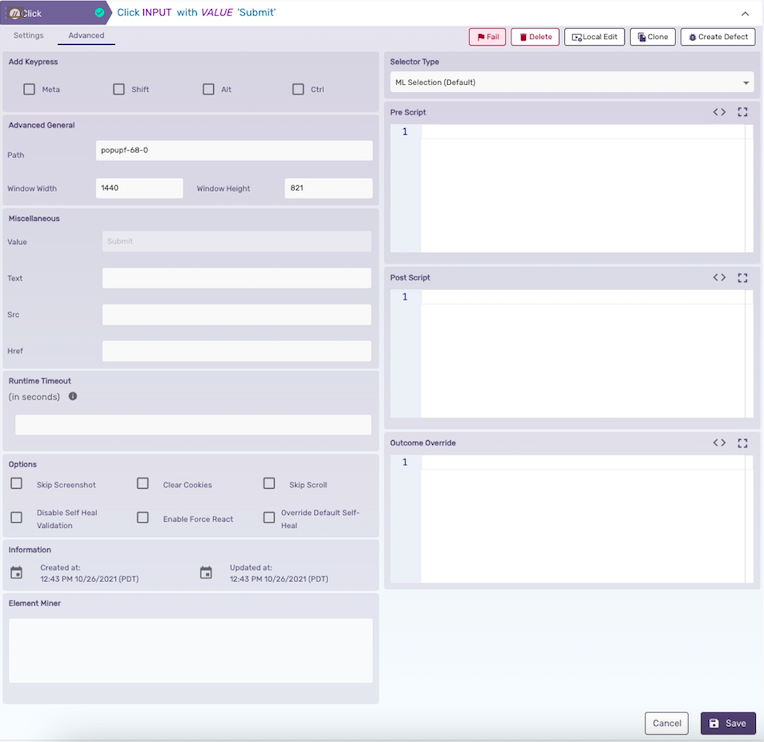Viewport: 764px width, 742px height.
Task: Click the Click step type badge icon
Action: point(15,13)
